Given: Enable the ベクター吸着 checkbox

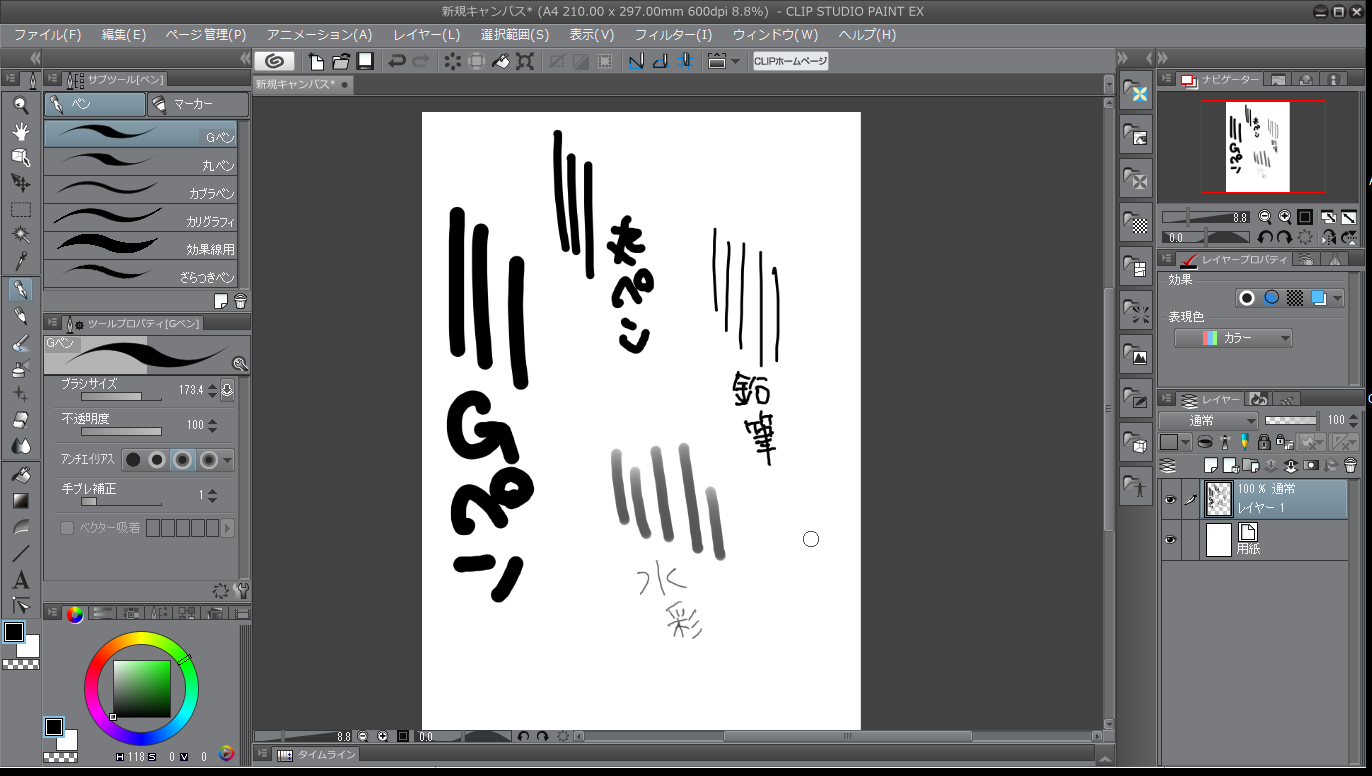Looking at the screenshot, I should click(67, 528).
